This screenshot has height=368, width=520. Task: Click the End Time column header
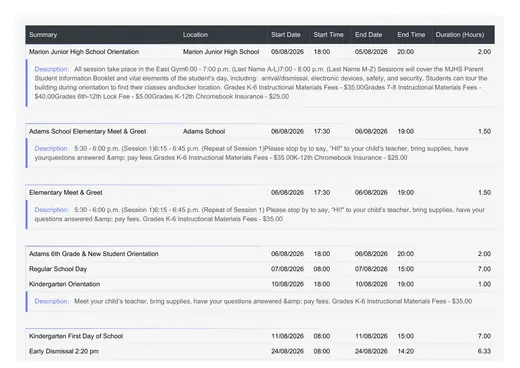coord(411,35)
